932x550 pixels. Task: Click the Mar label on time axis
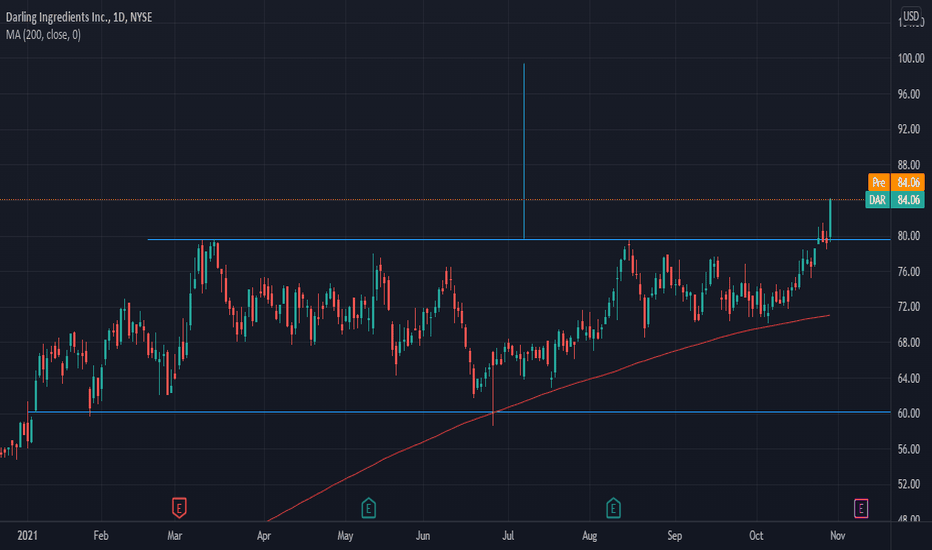(x=175, y=536)
